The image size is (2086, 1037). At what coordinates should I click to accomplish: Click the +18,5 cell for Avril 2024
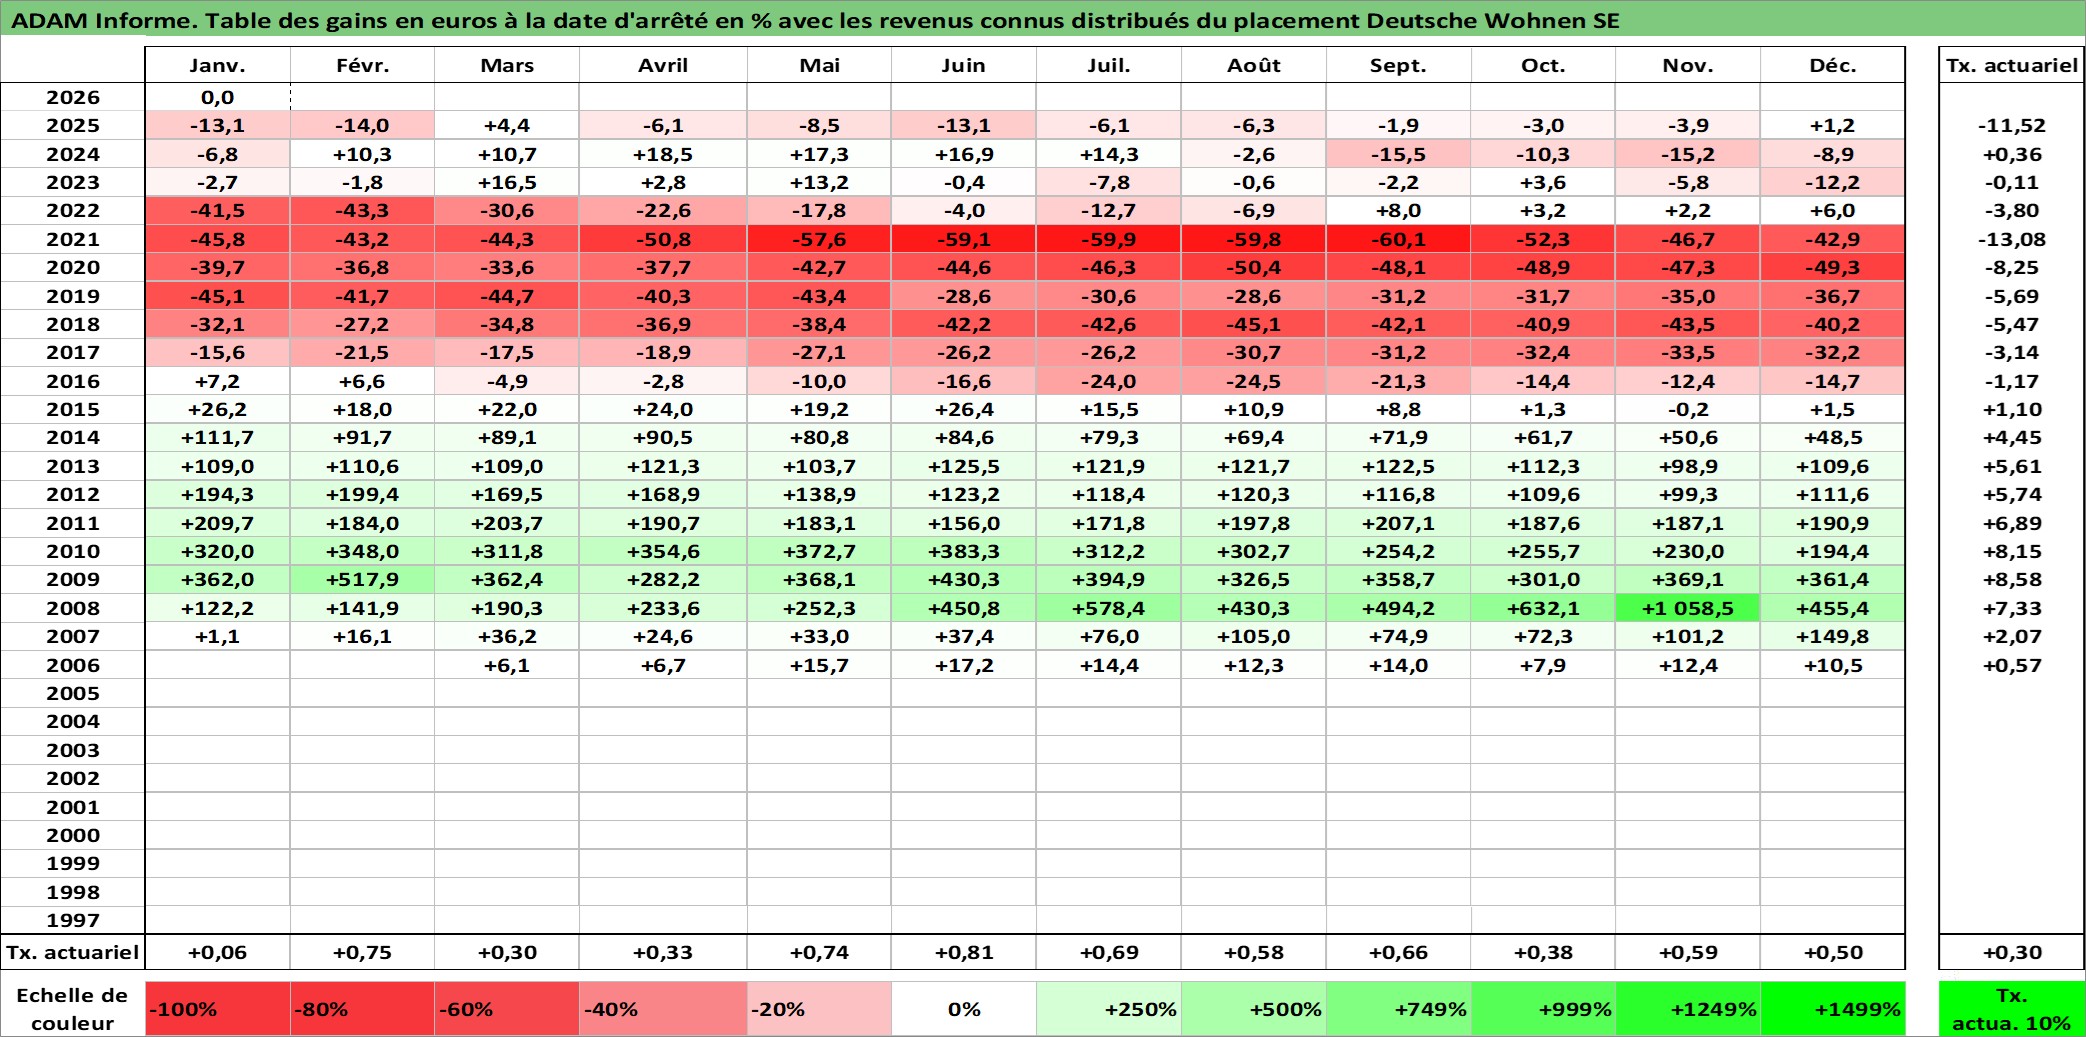click(x=663, y=154)
